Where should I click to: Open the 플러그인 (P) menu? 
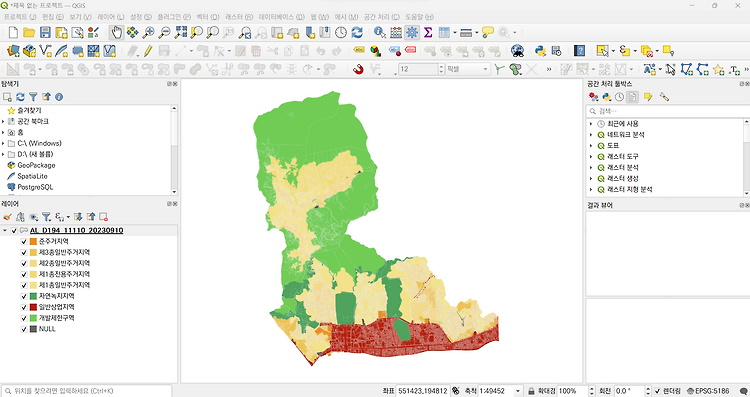[x=174, y=17]
